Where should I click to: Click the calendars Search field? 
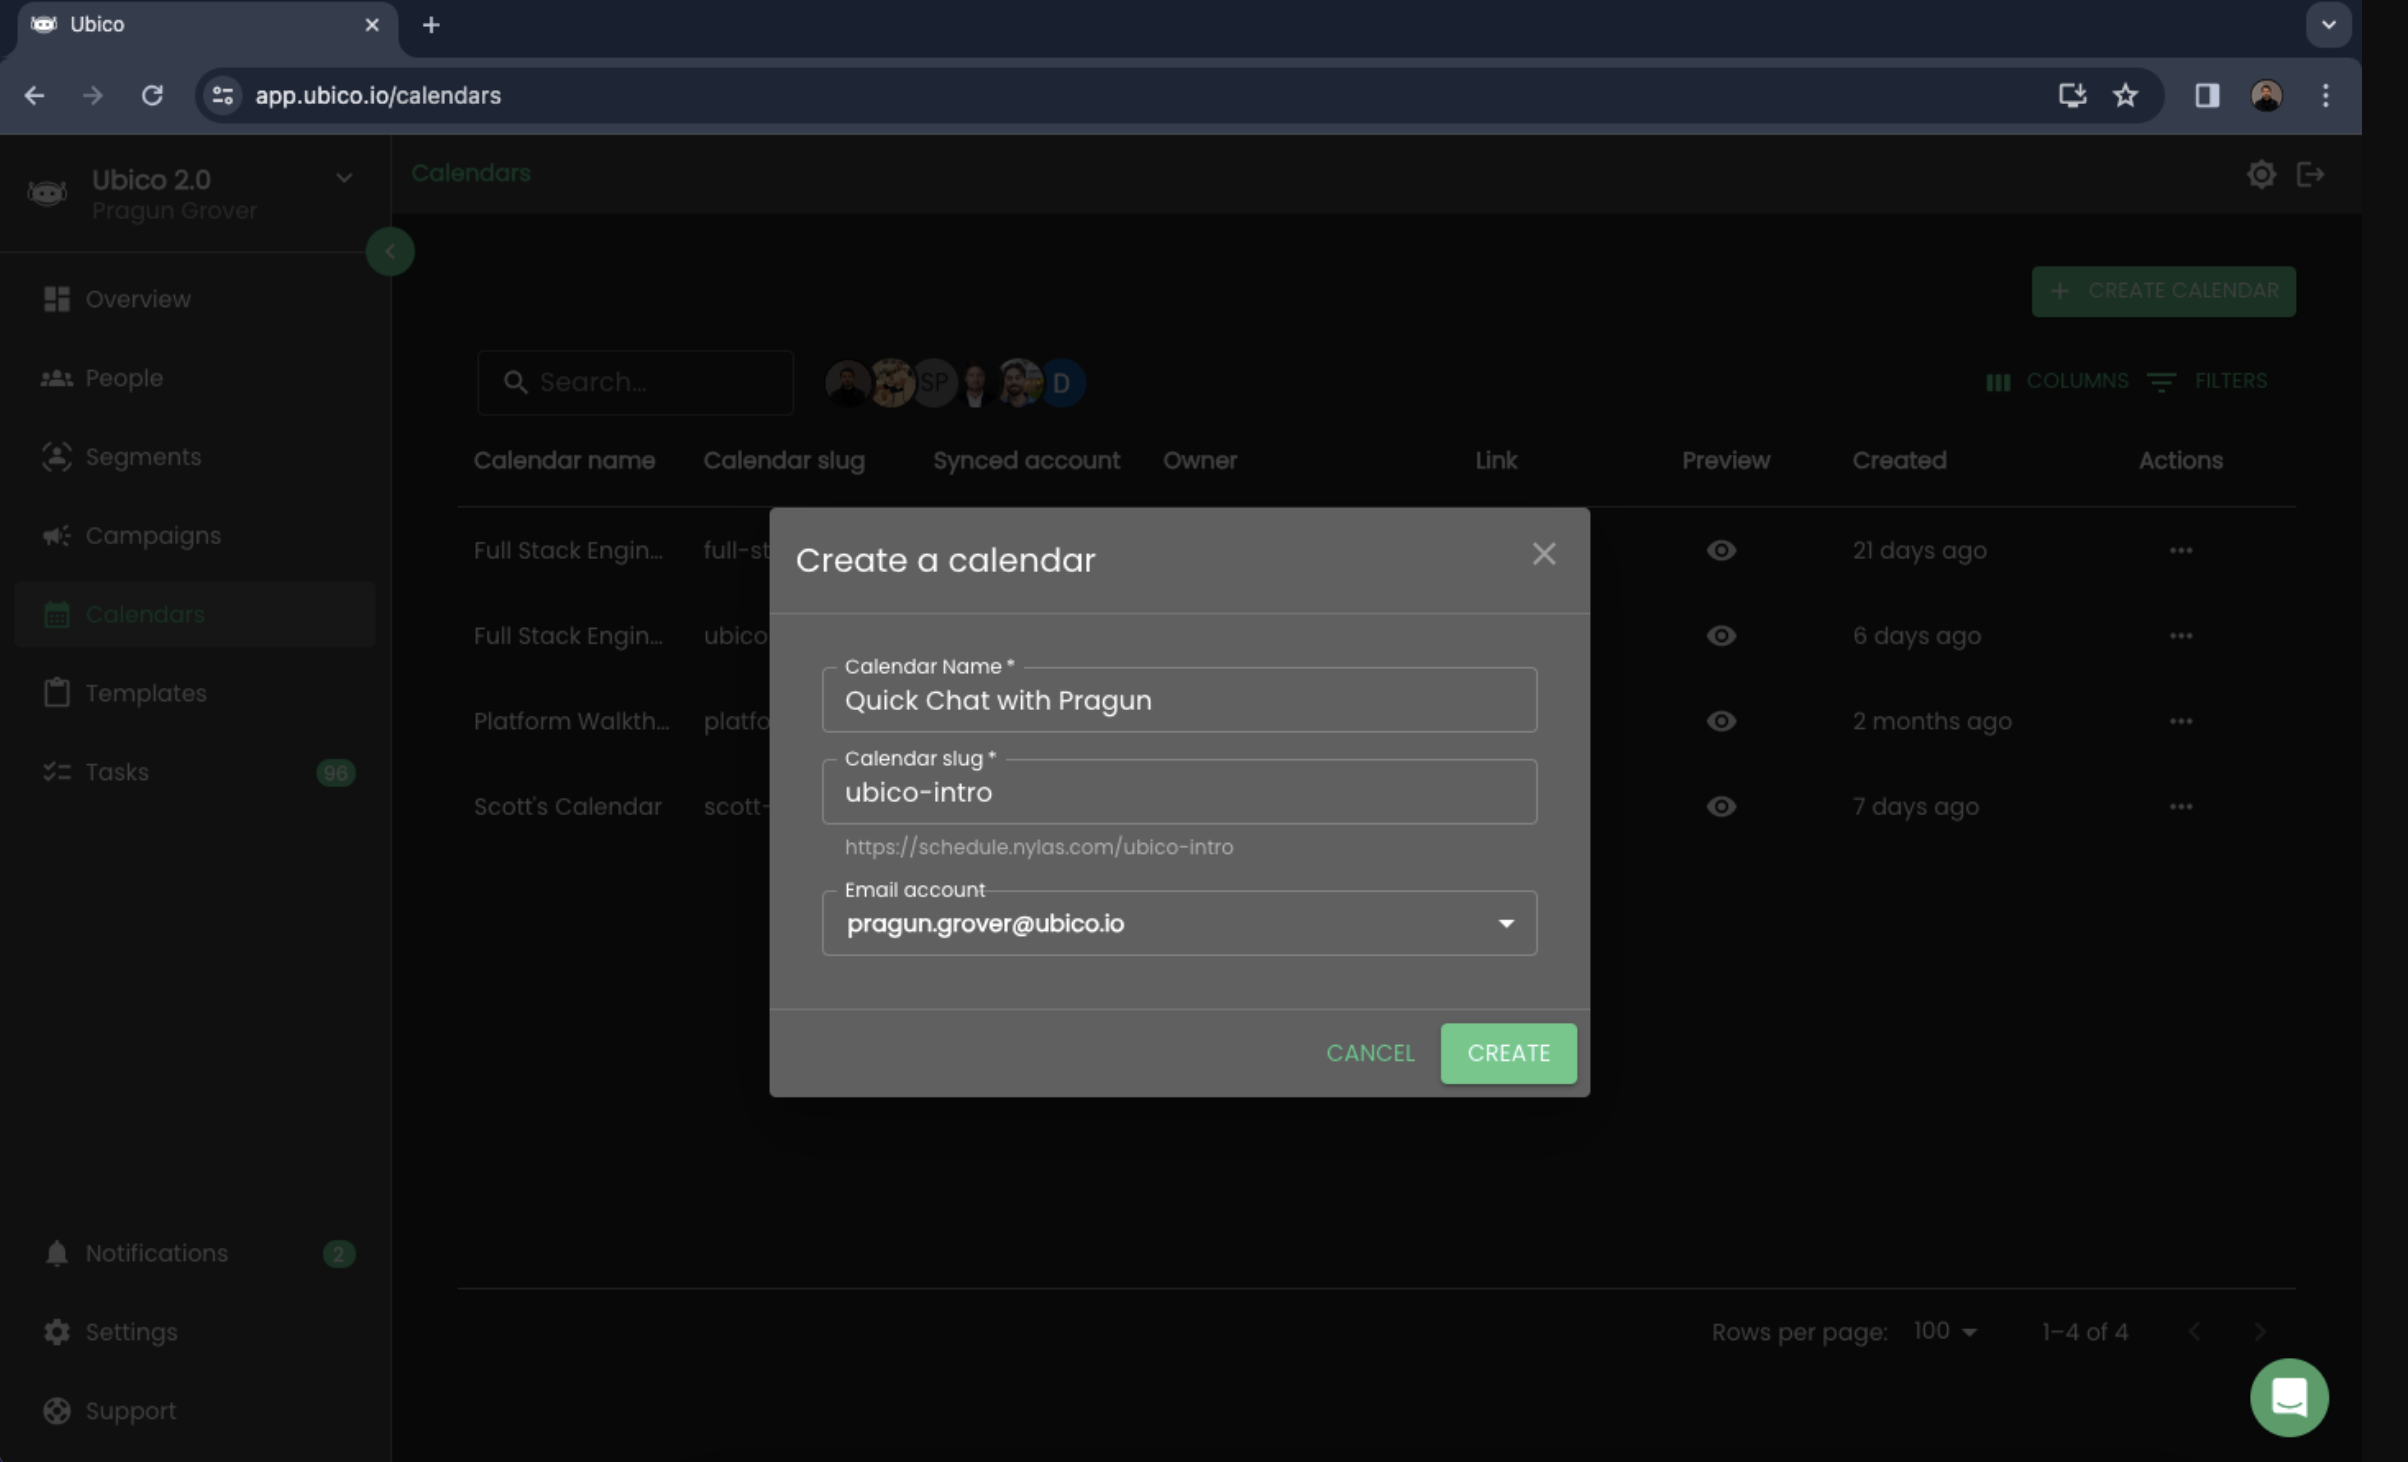(x=635, y=382)
